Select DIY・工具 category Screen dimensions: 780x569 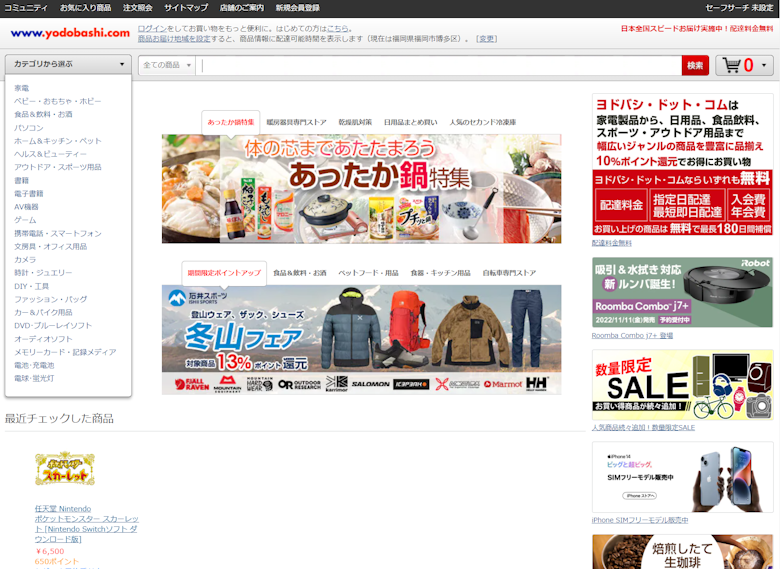point(31,286)
